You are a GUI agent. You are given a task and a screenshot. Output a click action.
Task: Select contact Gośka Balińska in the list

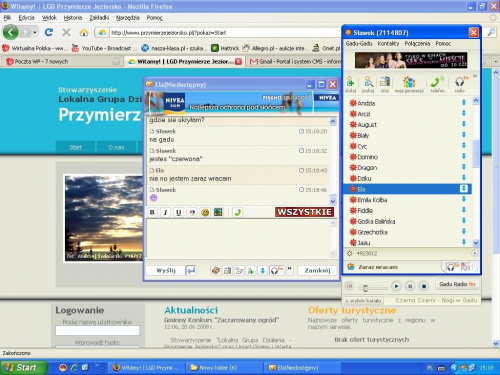407,221
